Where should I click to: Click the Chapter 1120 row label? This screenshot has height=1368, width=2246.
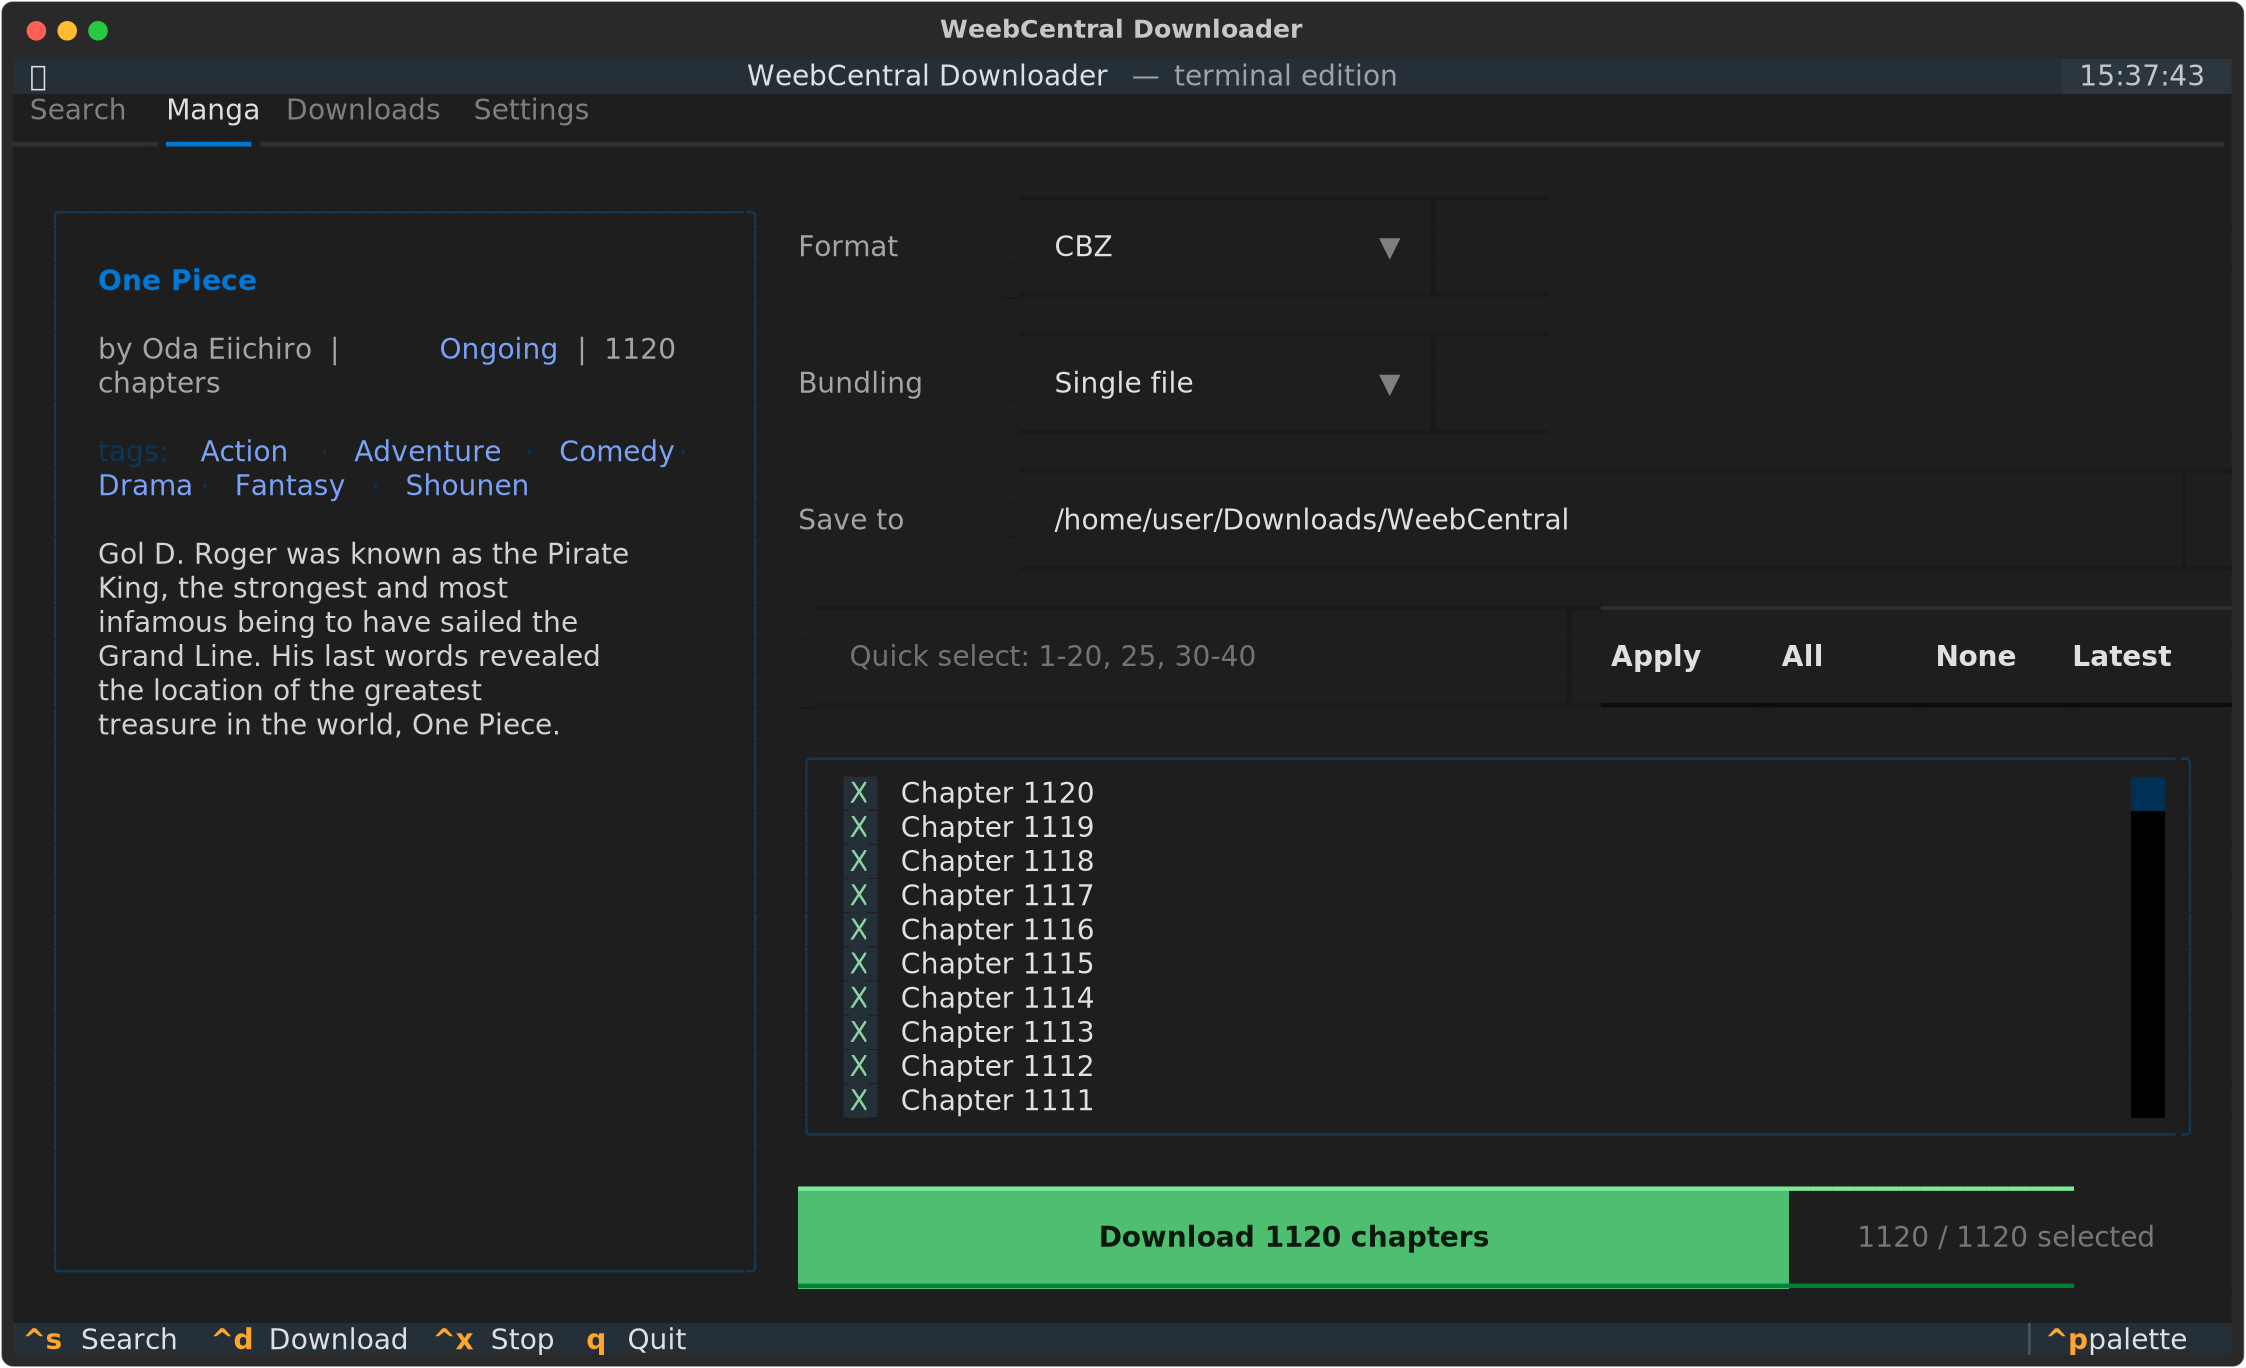tap(997, 793)
